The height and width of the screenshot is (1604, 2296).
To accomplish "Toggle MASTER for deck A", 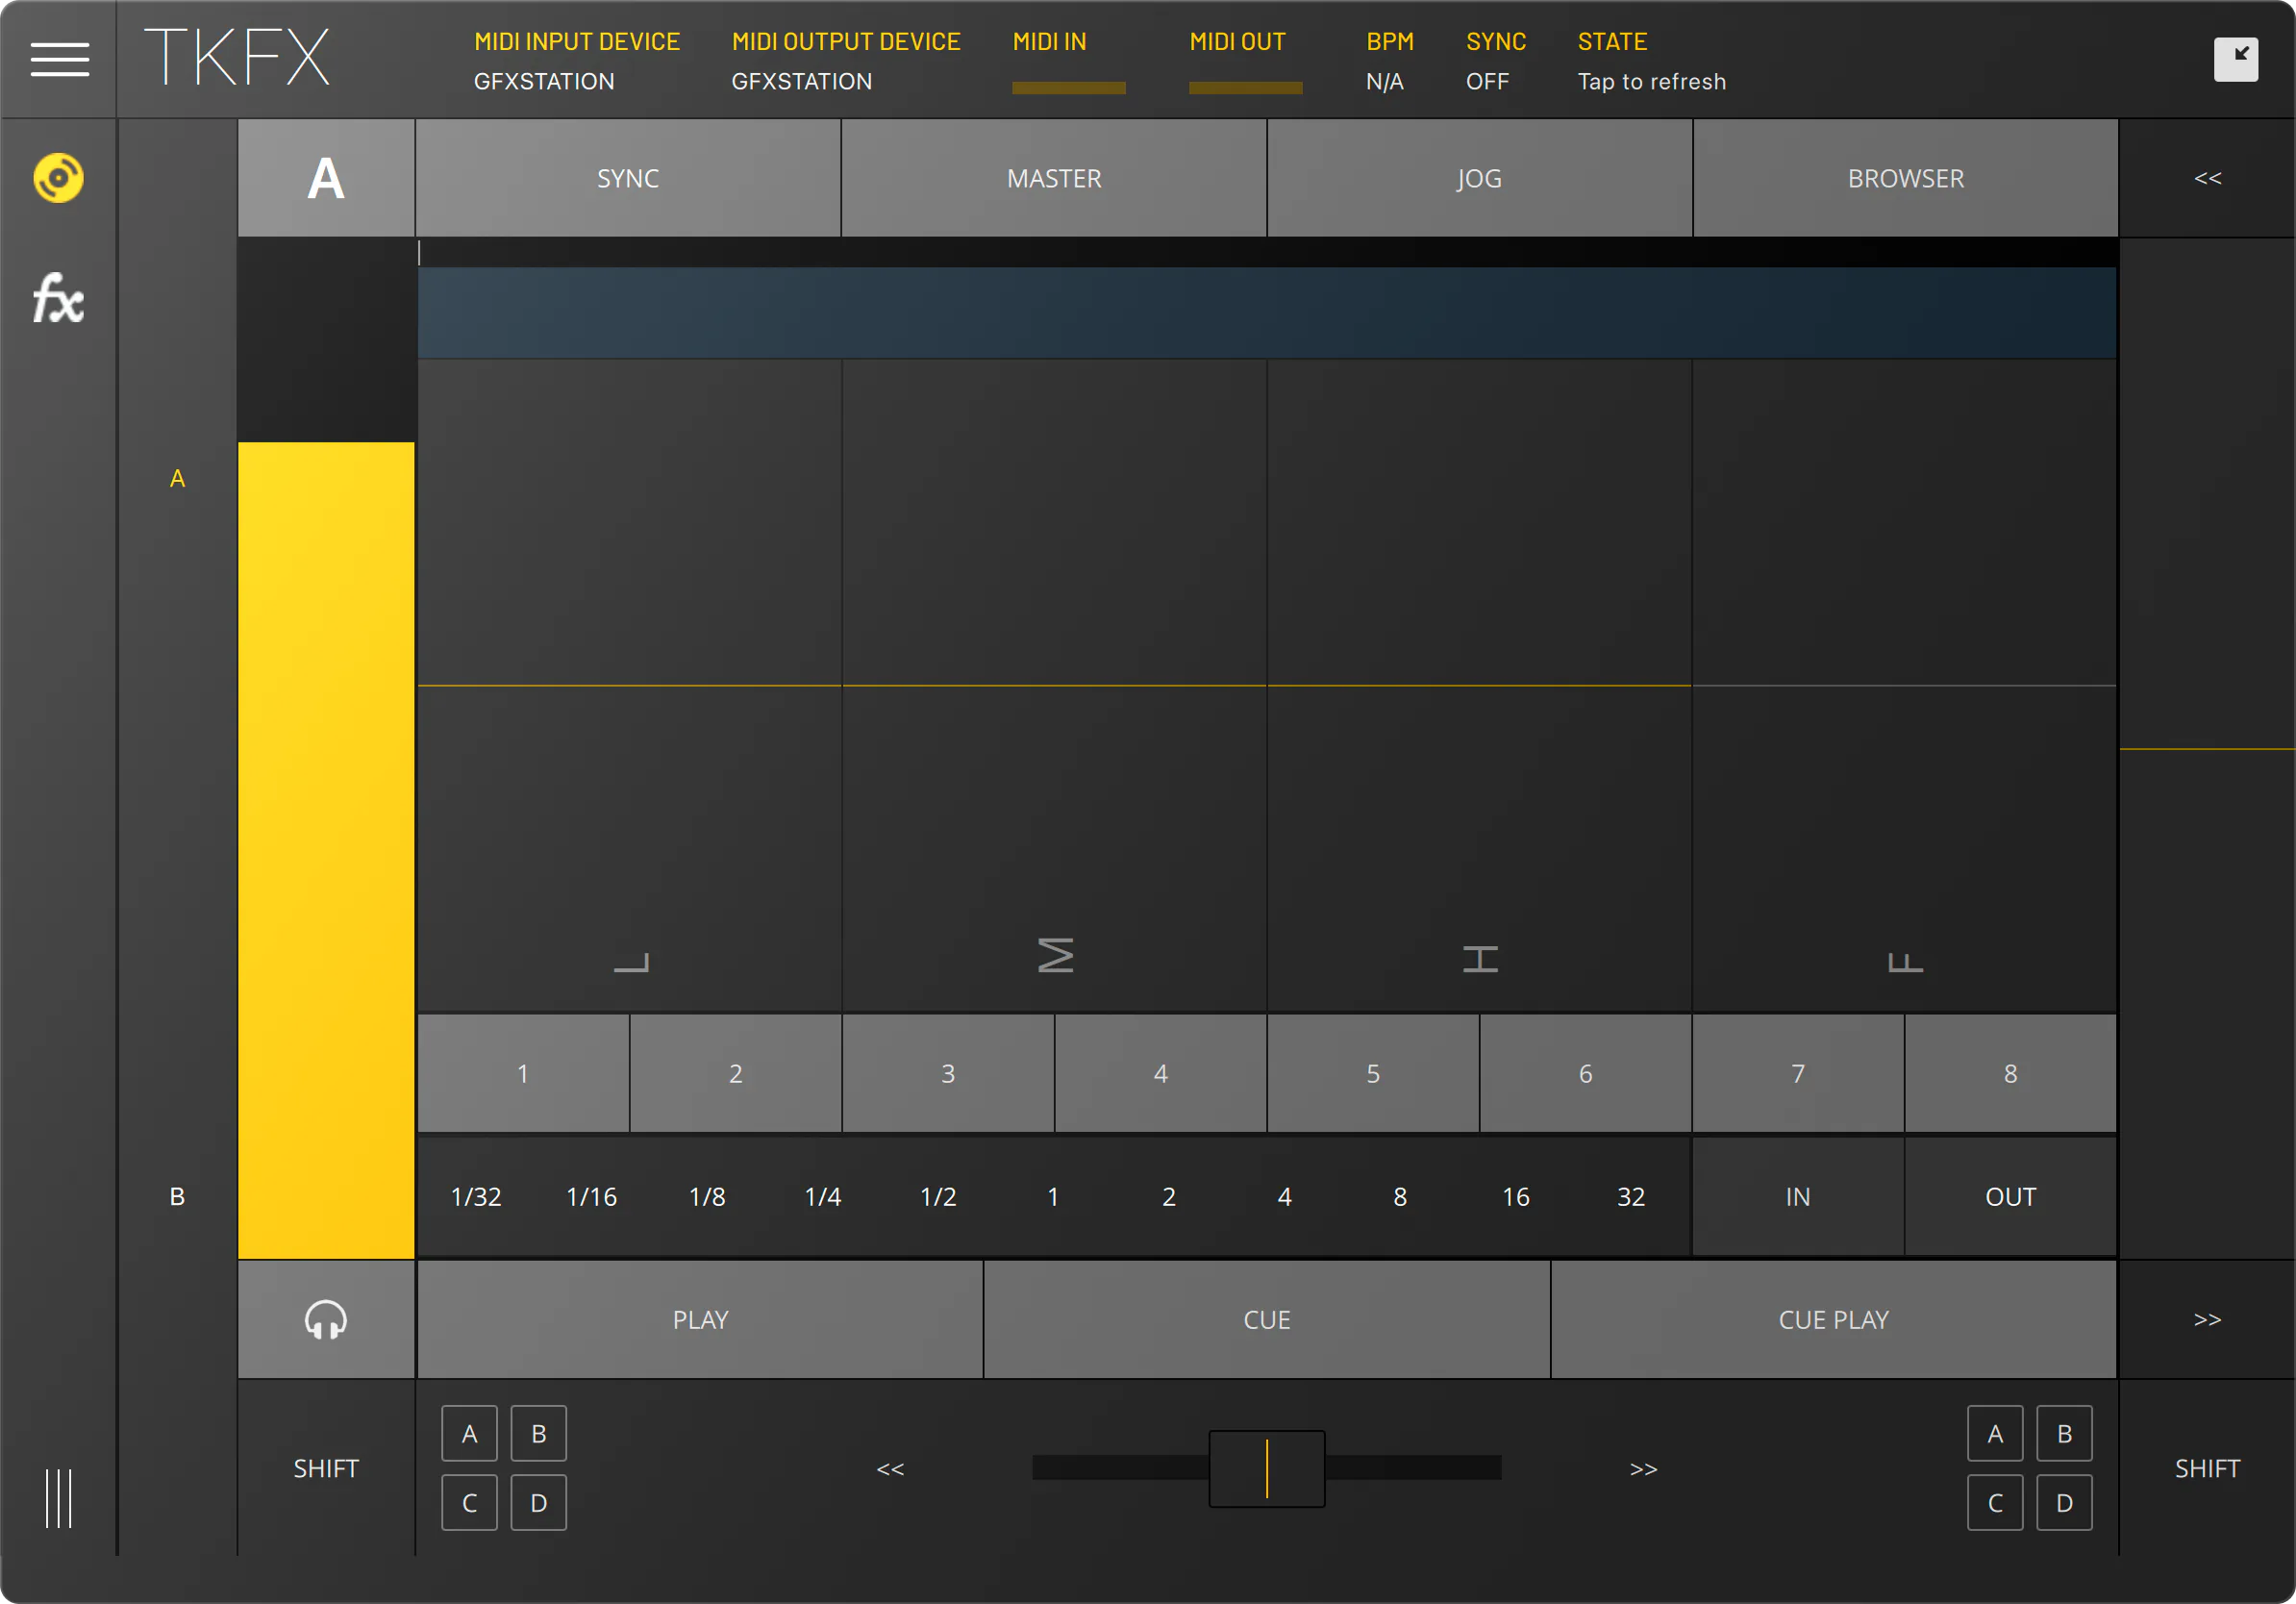I will (1054, 178).
